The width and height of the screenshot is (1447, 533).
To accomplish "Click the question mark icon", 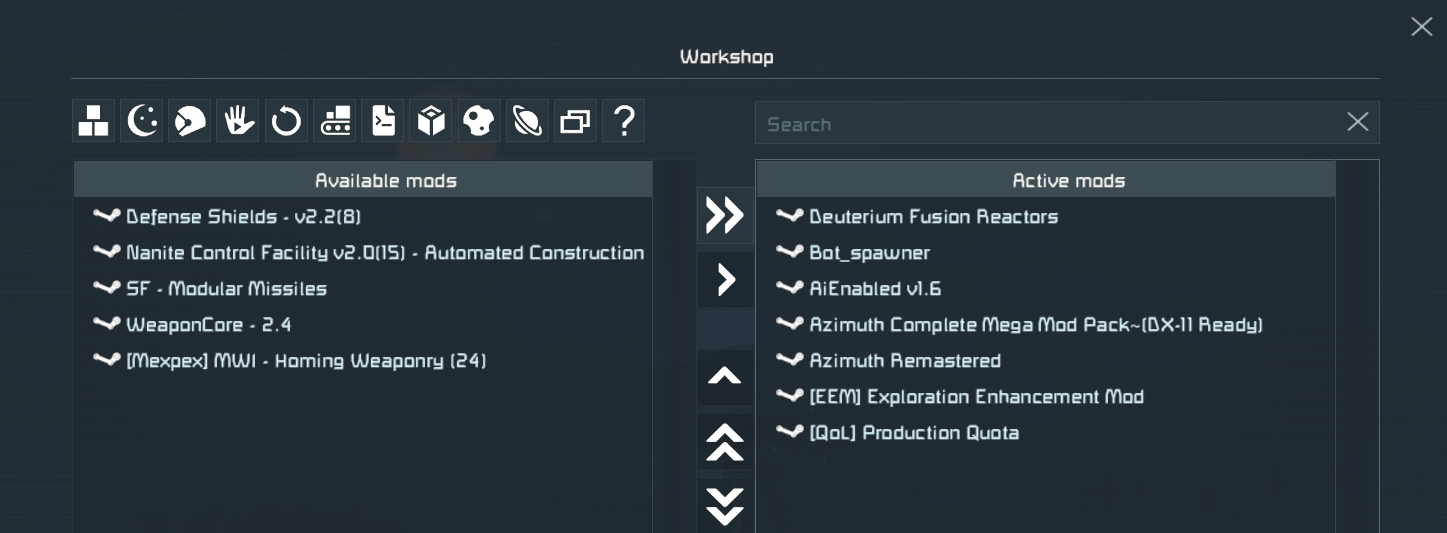I will click(624, 121).
